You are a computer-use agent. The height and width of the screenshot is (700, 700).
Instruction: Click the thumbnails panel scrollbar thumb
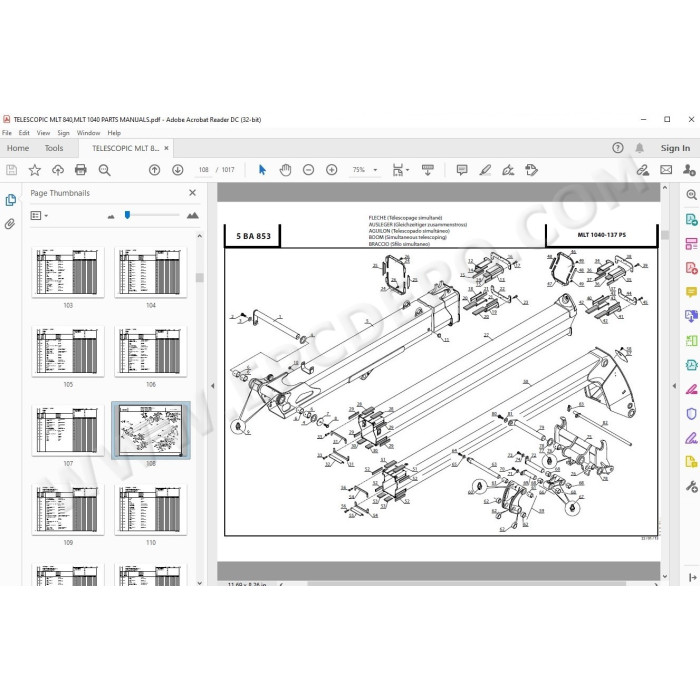pyautogui.click(x=200, y=278)
